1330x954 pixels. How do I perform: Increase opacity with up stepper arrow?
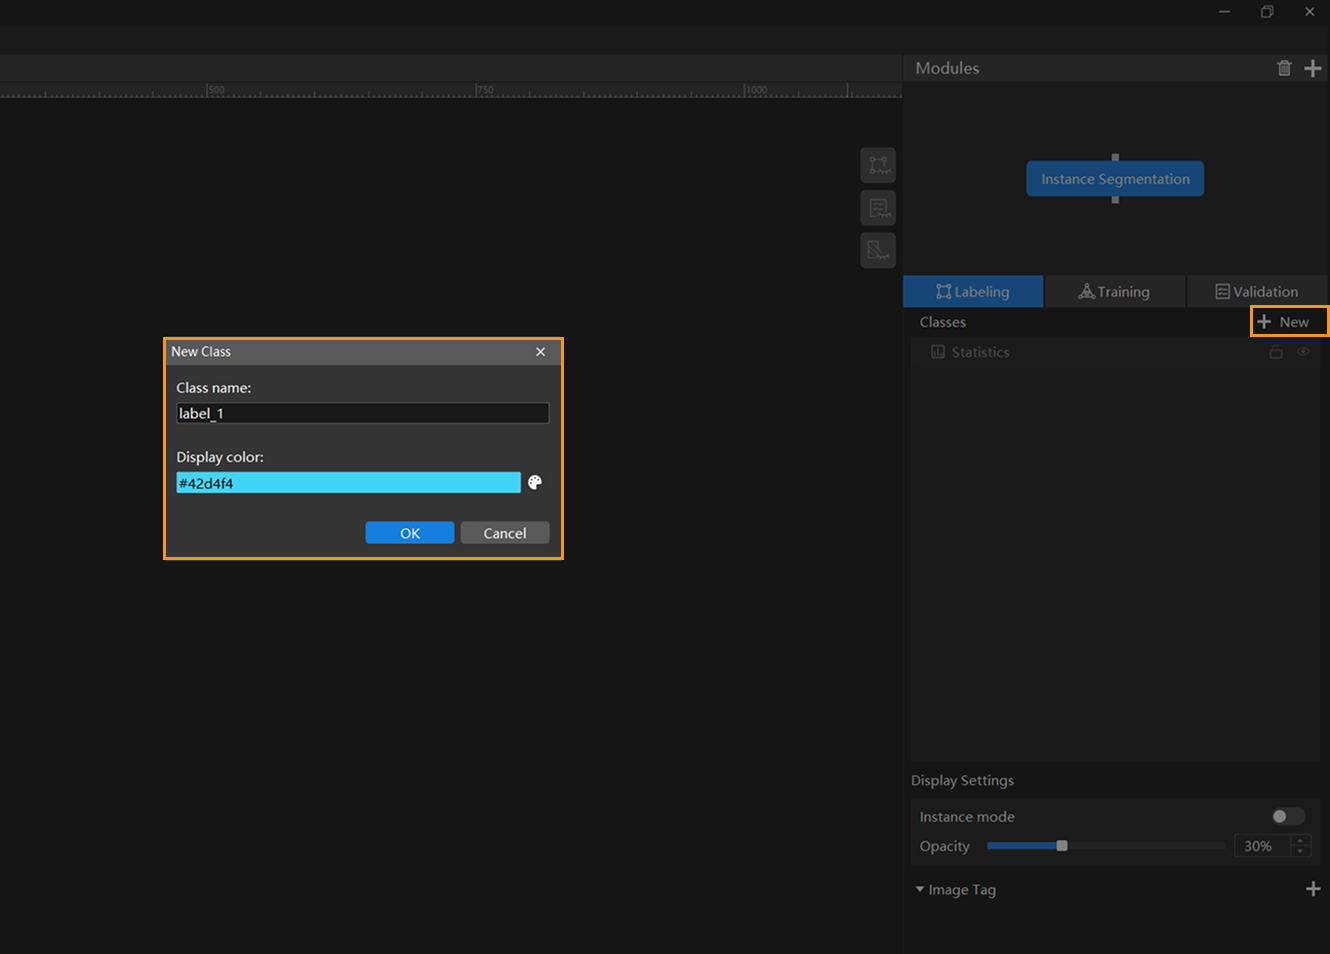[x=1300, y=841]
